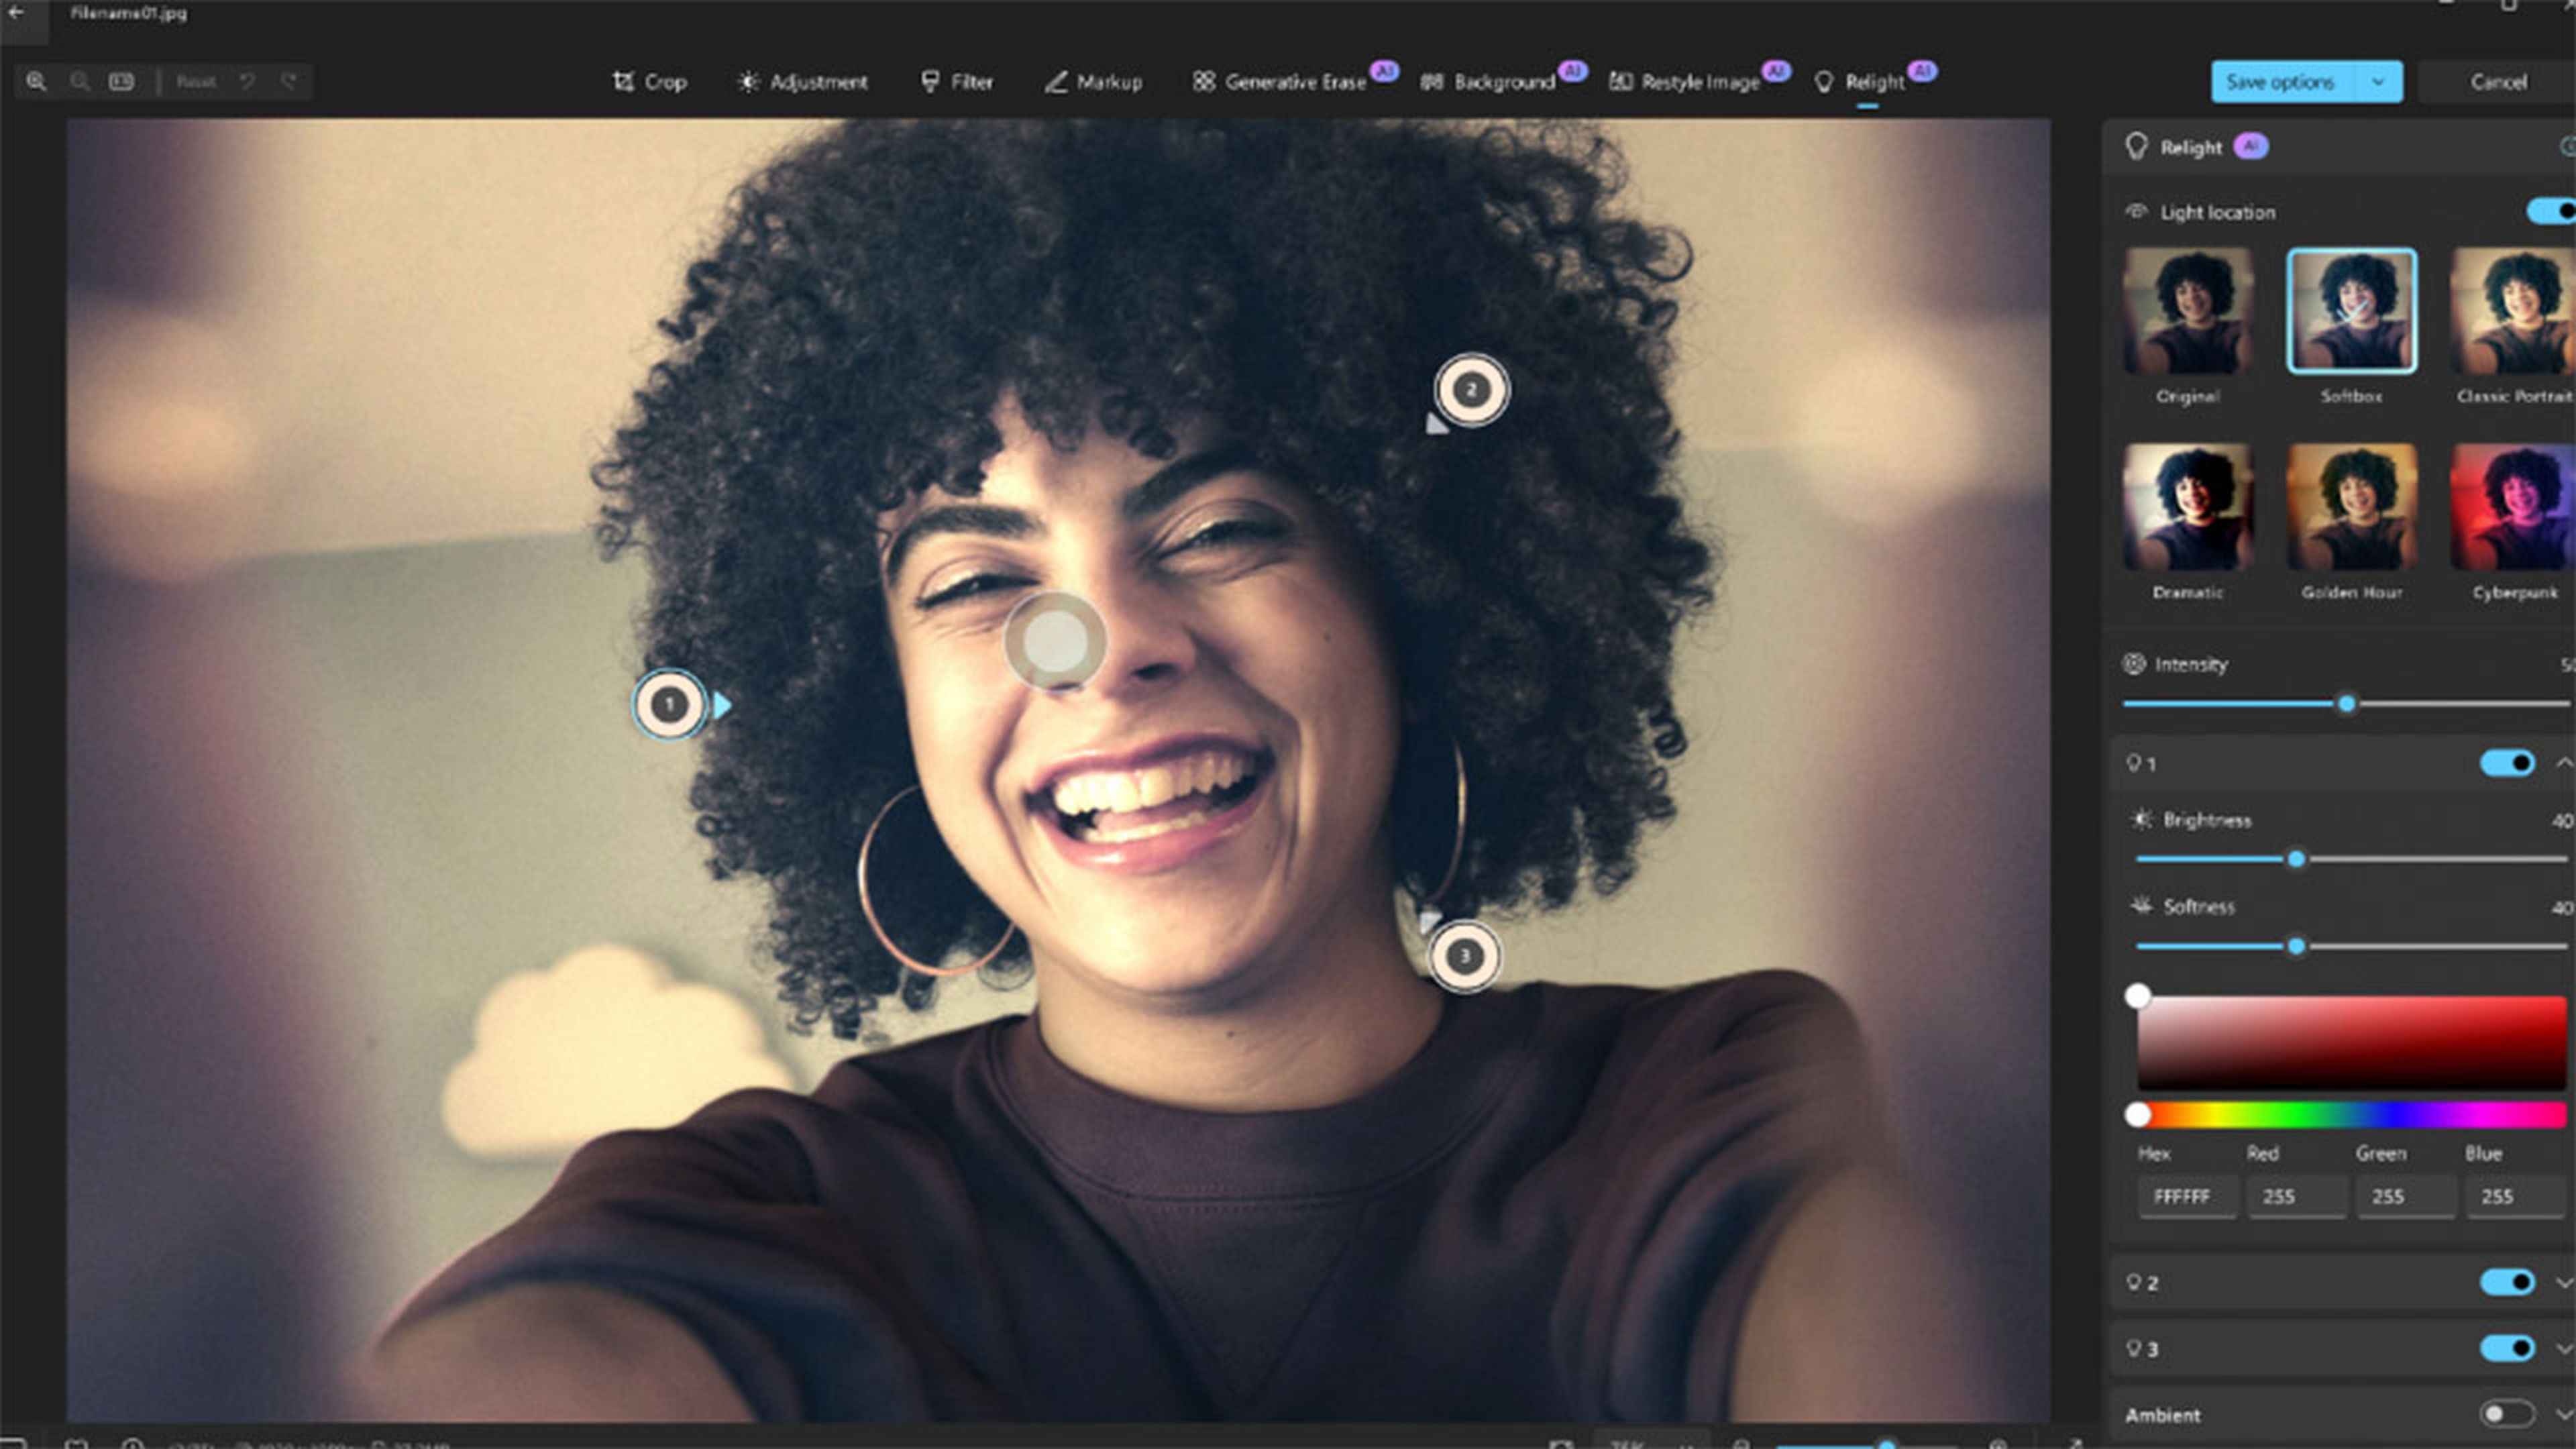The height and width of the screenshot is (1449, 2576).
Task: Toggle the Light location switch
Action: coord(2551,211)
